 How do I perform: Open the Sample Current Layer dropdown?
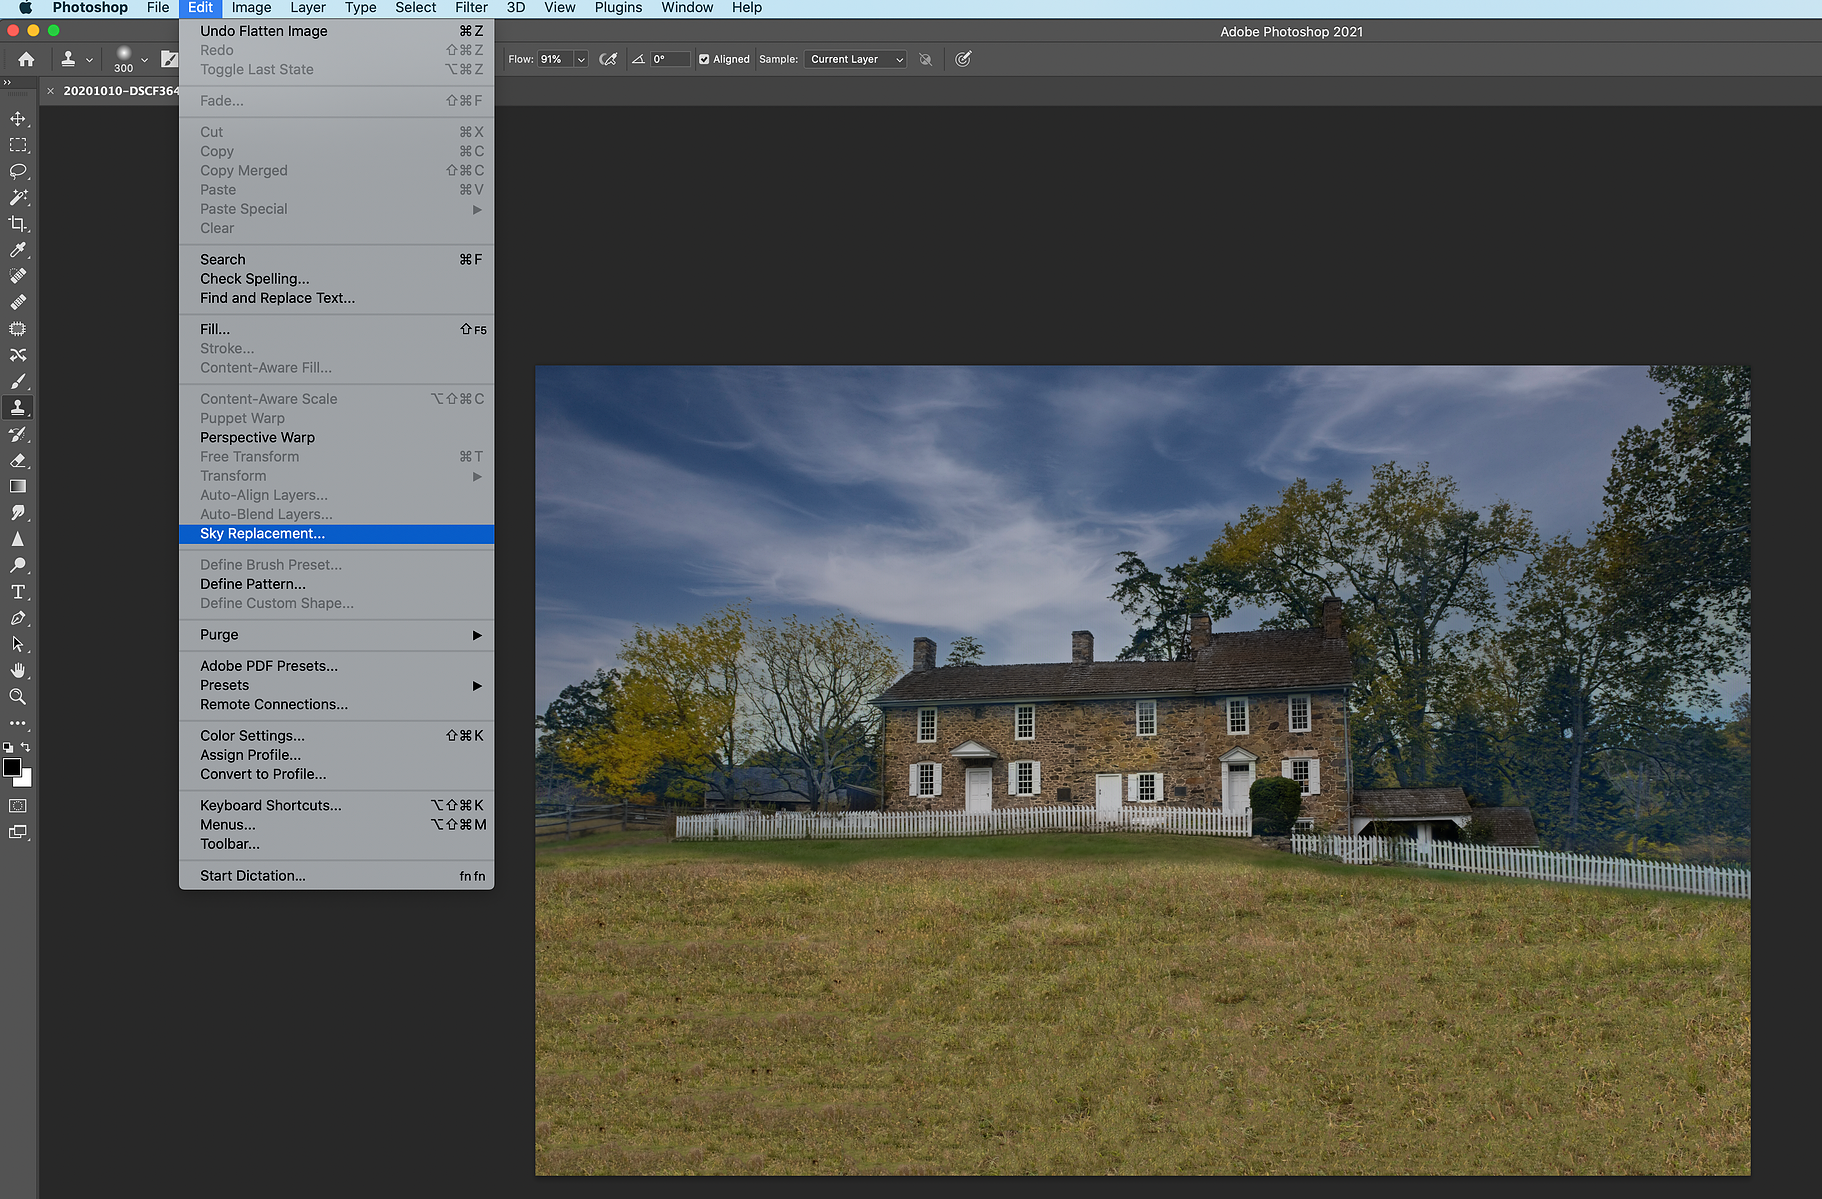[x=855, y=59]
